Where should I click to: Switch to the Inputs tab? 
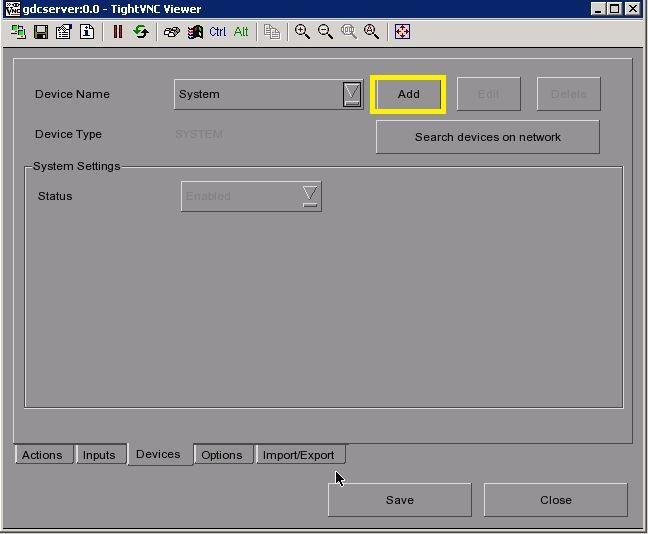(100, 455)
